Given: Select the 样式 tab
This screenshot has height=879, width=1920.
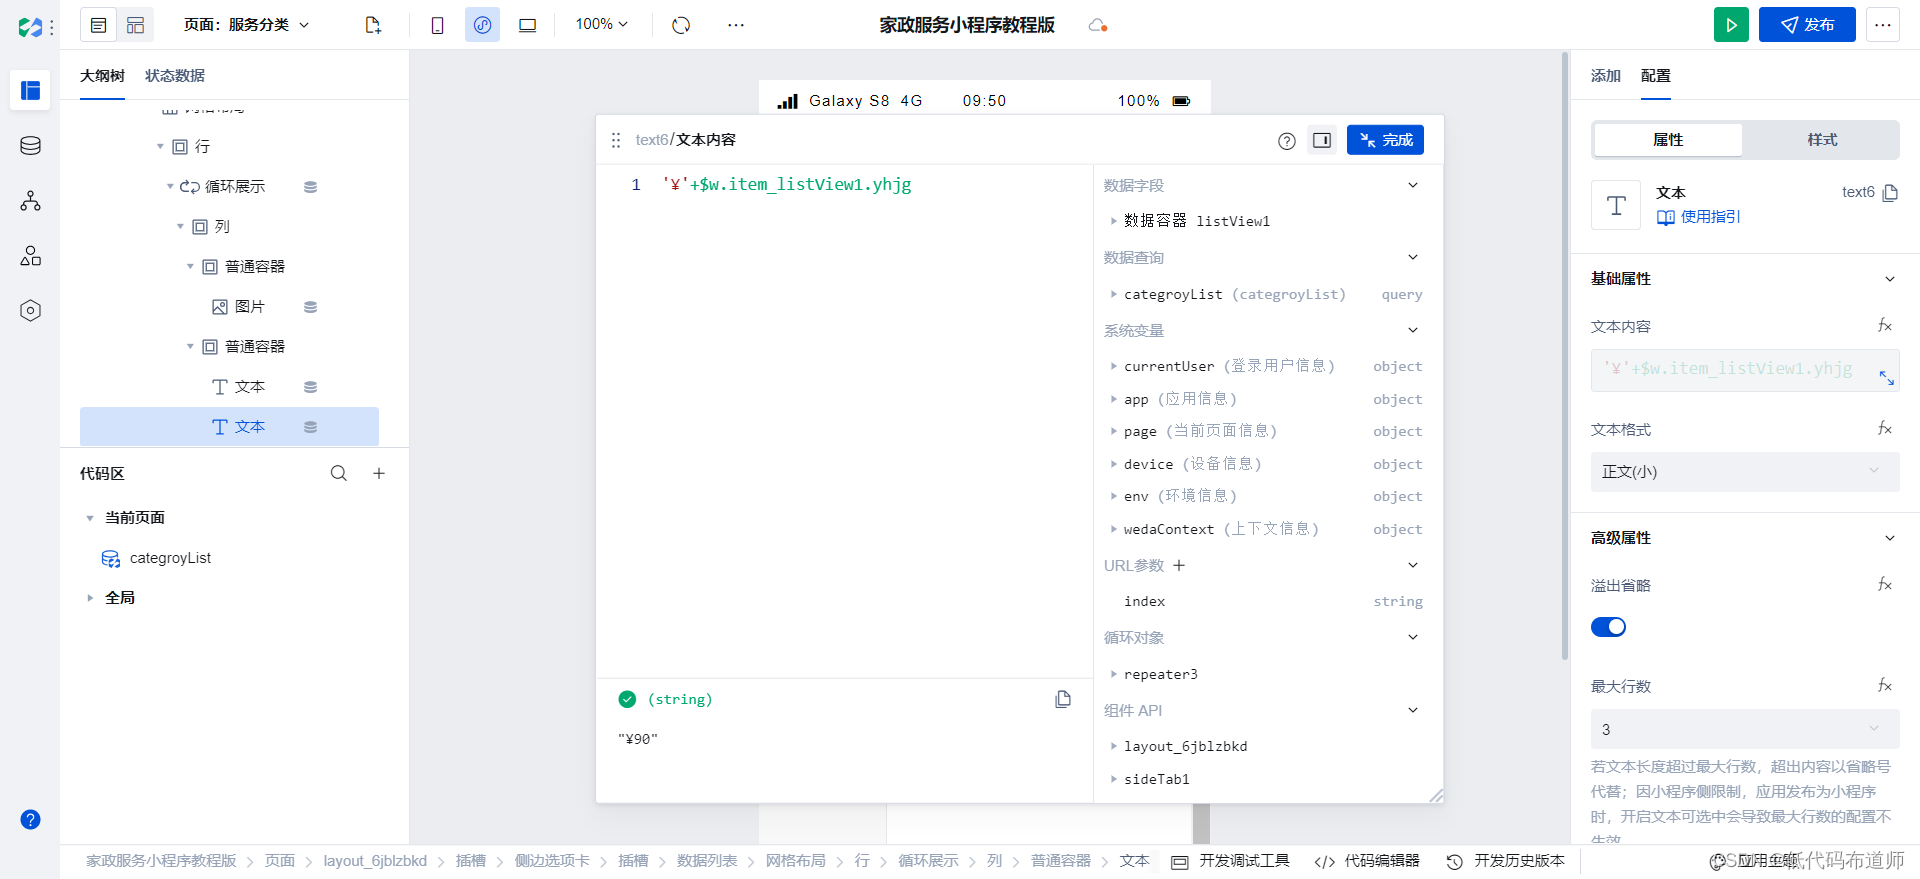Looking at the screenshot, I should coord(1822,140).
